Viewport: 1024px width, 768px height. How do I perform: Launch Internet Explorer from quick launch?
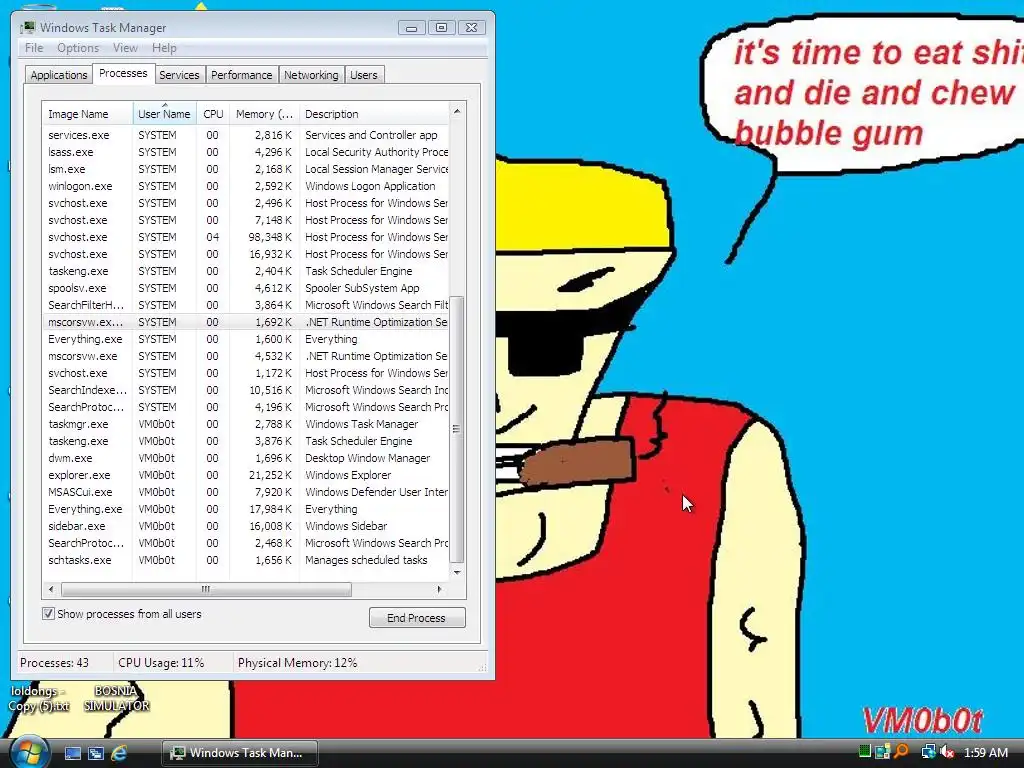tap(120, 753)
